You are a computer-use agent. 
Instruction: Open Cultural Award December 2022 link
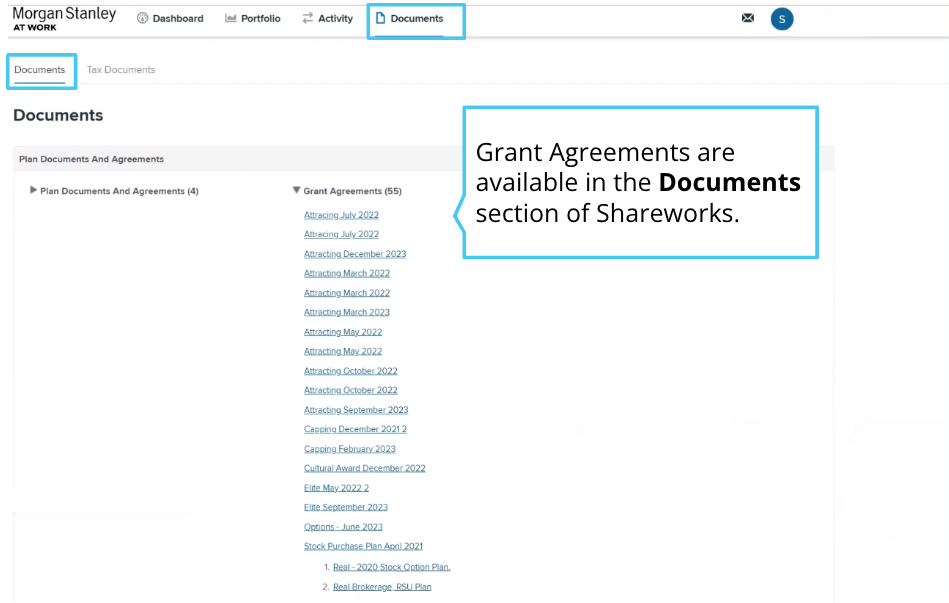(x=364, y=468)
